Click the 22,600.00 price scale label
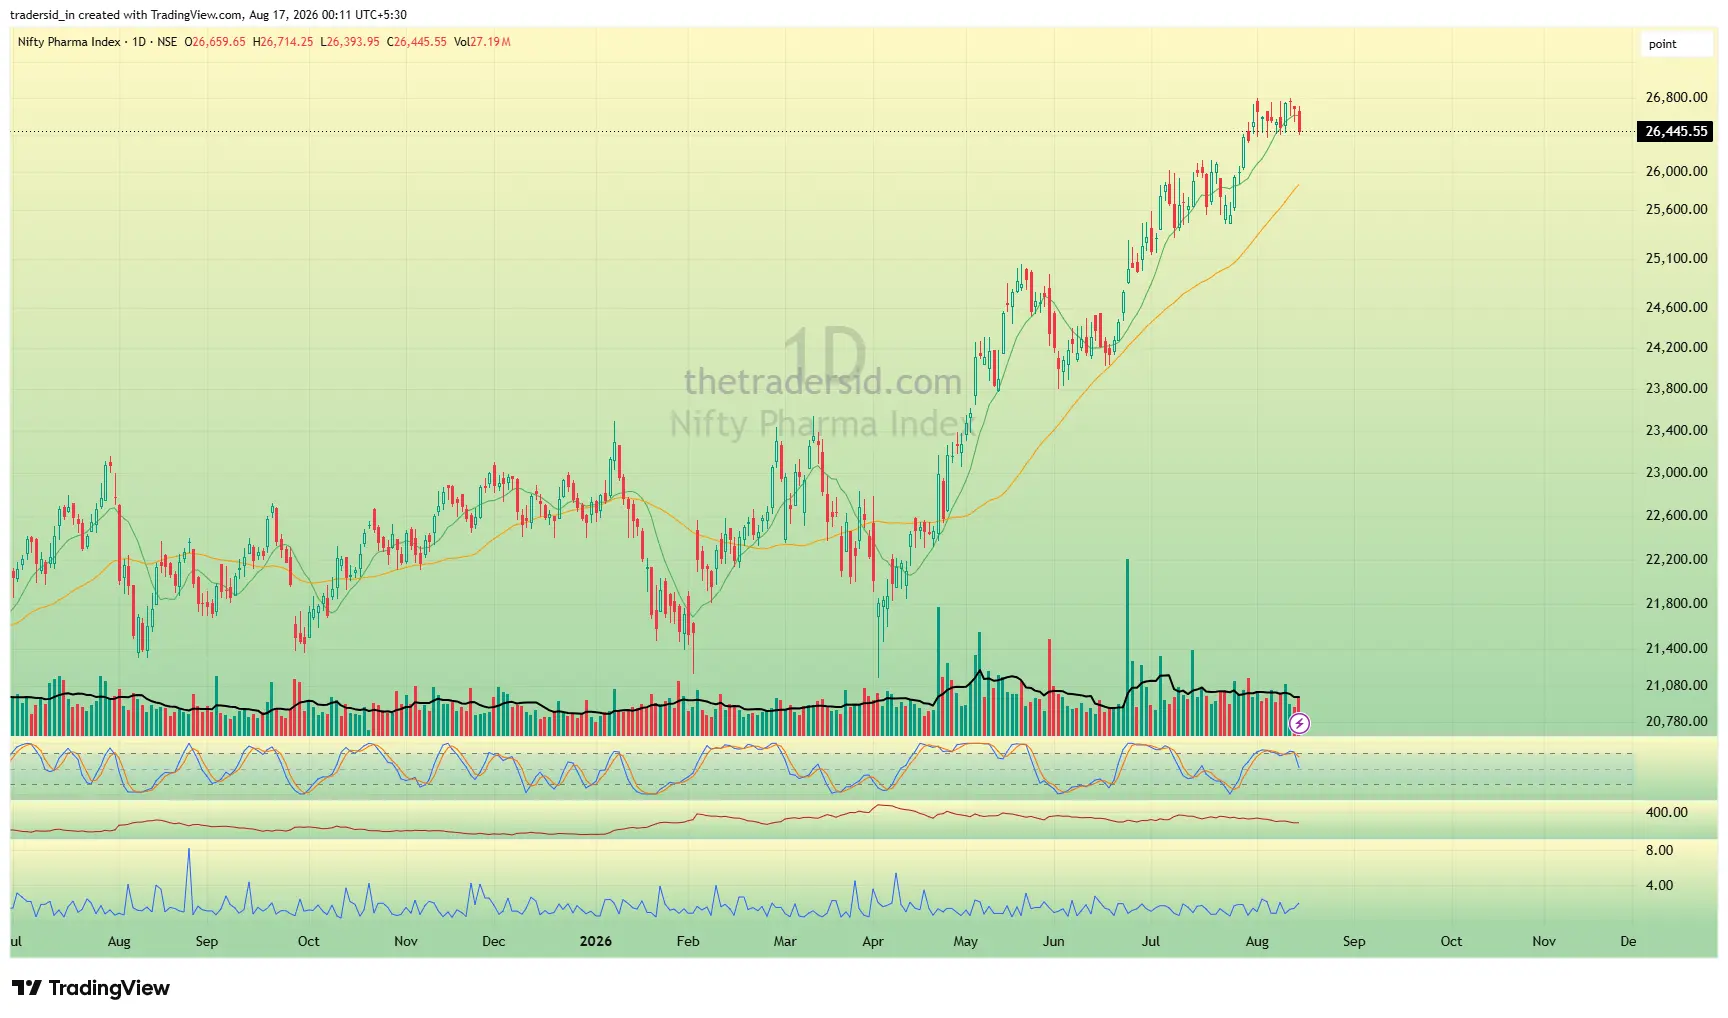Viewport: 1728px width, 1018px height. [1676, 516]
